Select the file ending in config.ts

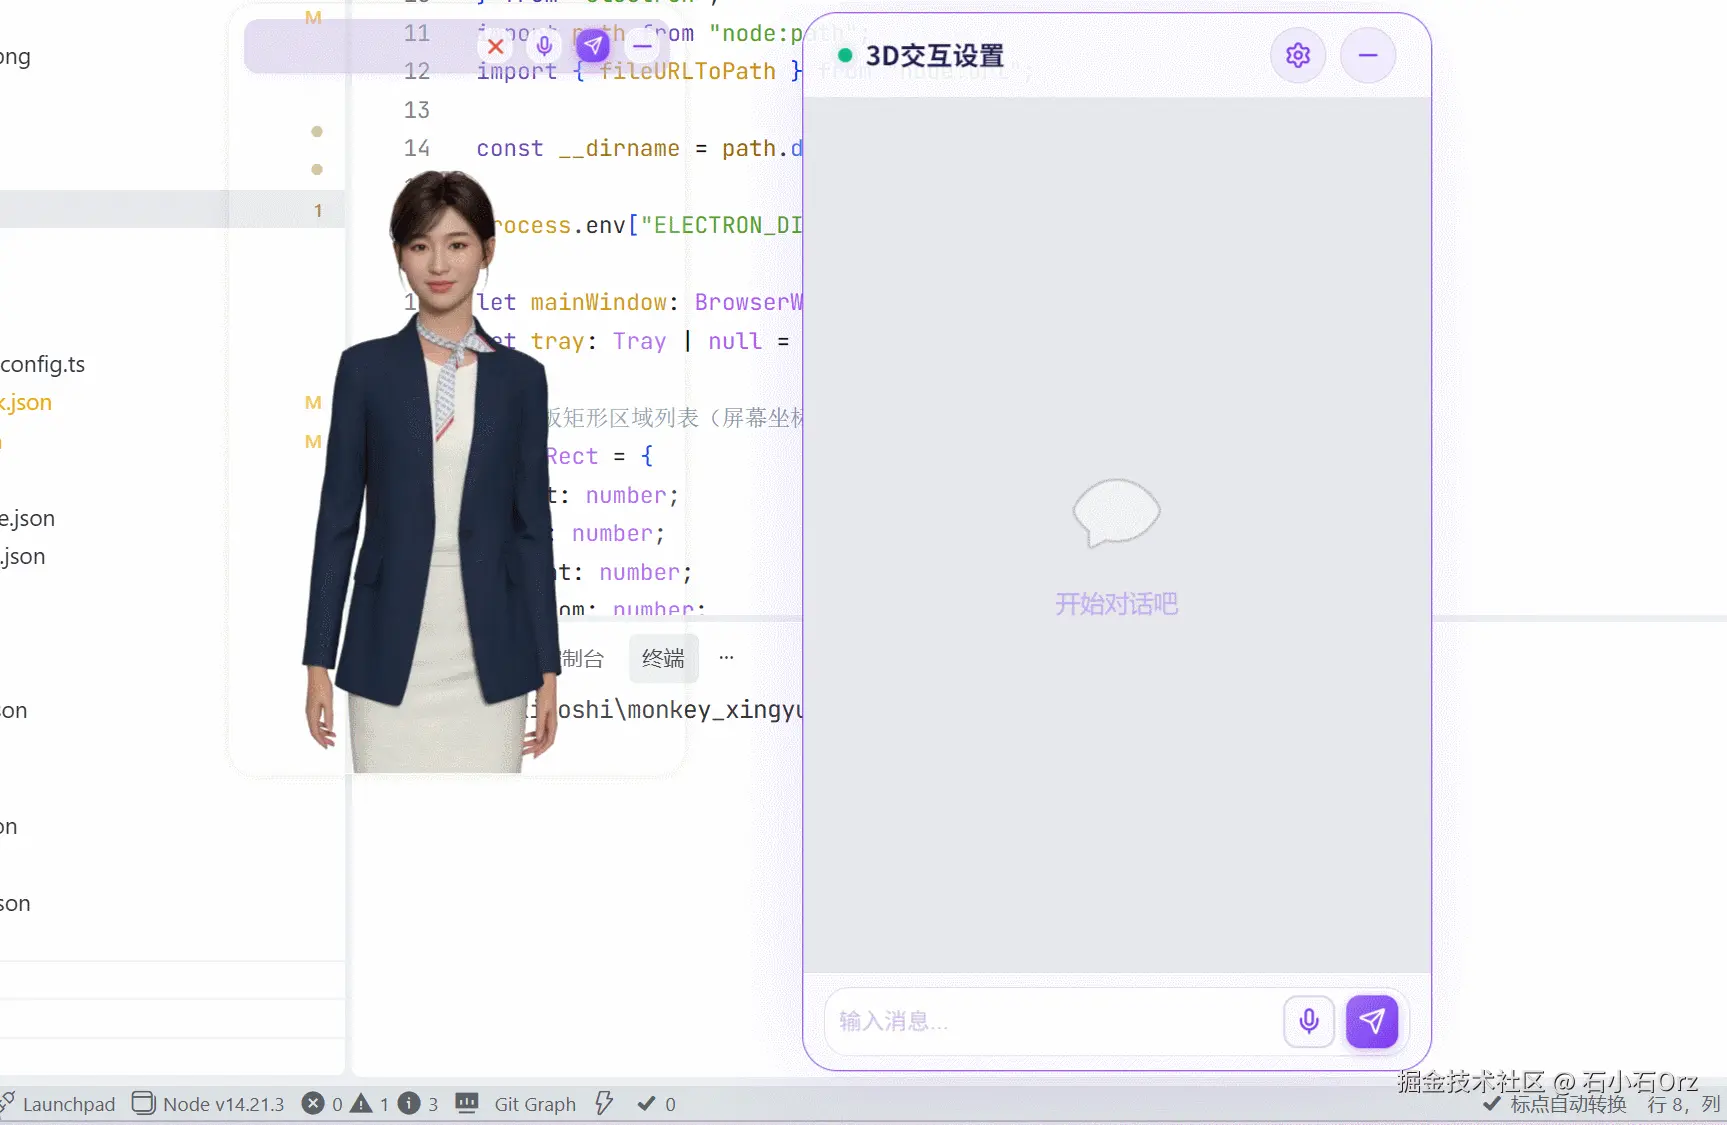[43, 364]
